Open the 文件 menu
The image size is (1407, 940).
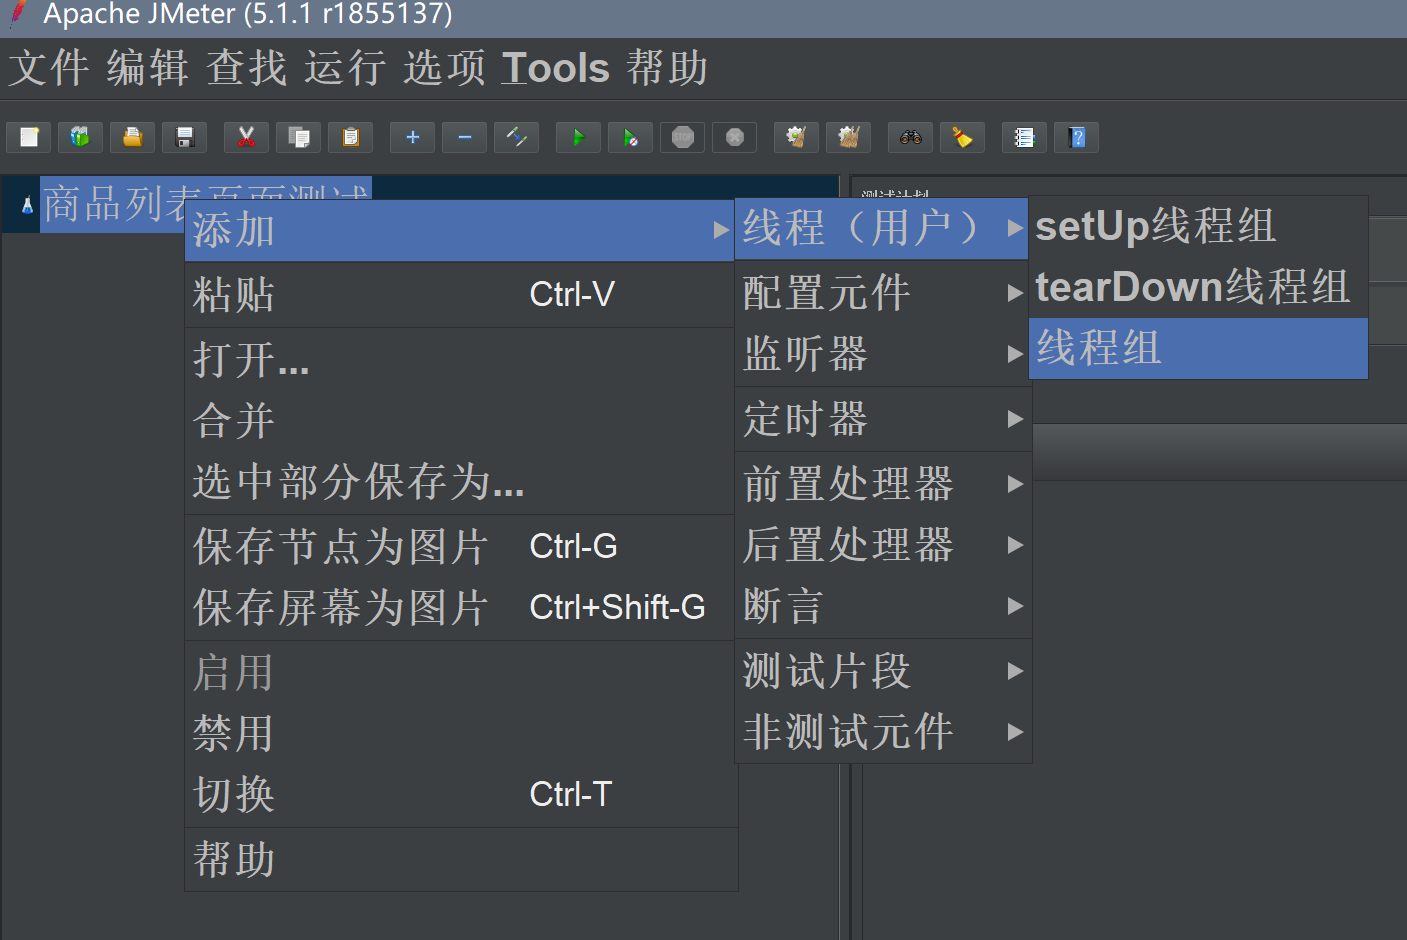pyautogui.click(x=49, y=68)
